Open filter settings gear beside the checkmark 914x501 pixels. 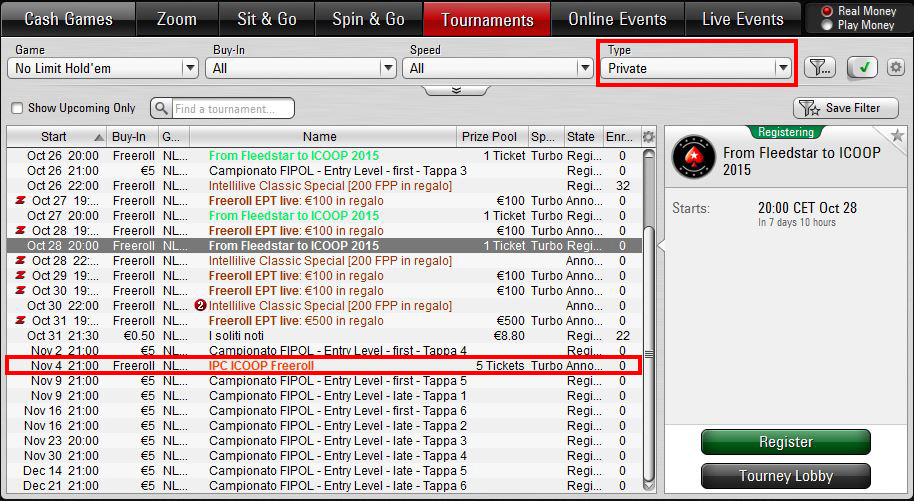pyautogui.click(x=895, y=68)
